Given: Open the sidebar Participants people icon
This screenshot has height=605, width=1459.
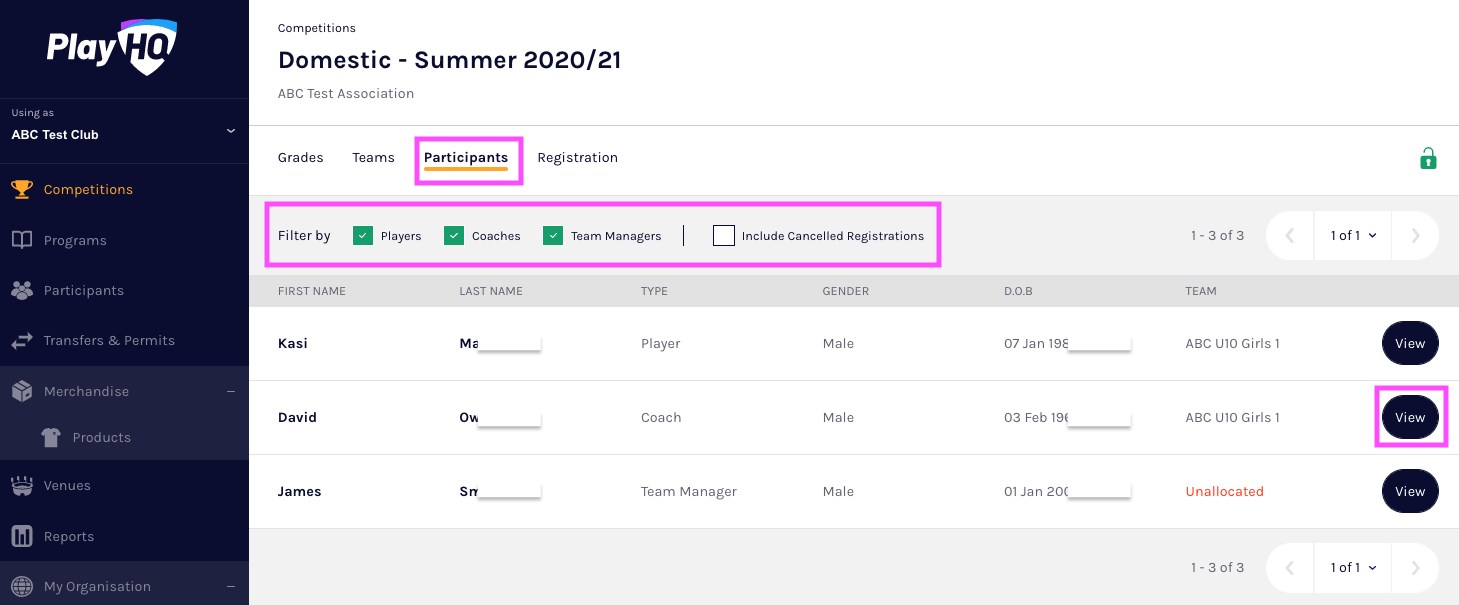Looking at the screenshot, I should click(22, 290).
